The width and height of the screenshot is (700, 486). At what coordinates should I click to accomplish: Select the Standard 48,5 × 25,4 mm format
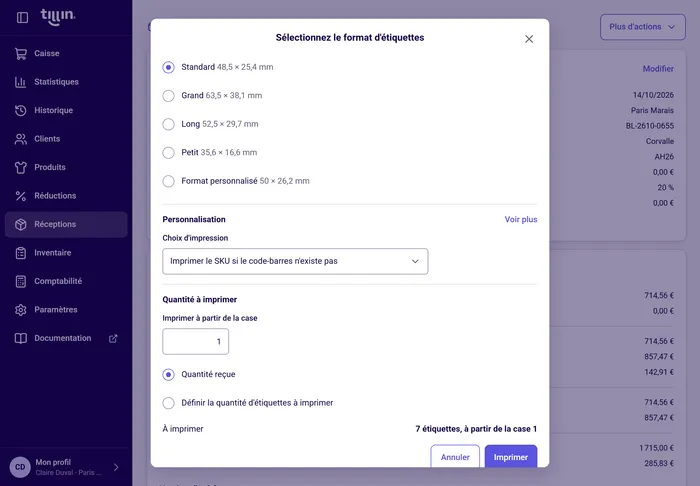pos(168,67)
